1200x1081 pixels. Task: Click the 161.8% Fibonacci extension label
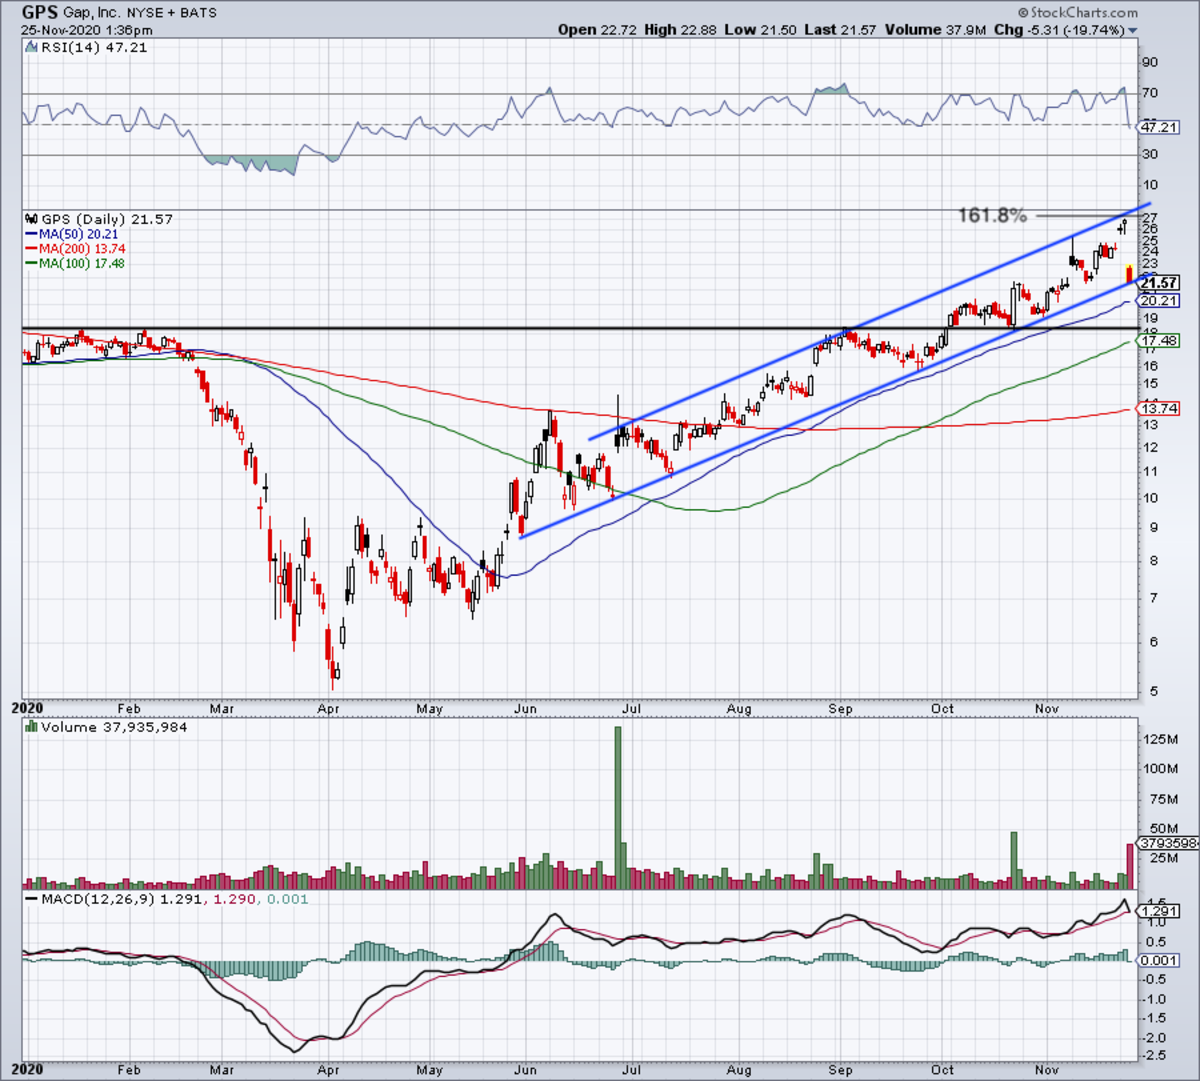click(x=992, y=215)
